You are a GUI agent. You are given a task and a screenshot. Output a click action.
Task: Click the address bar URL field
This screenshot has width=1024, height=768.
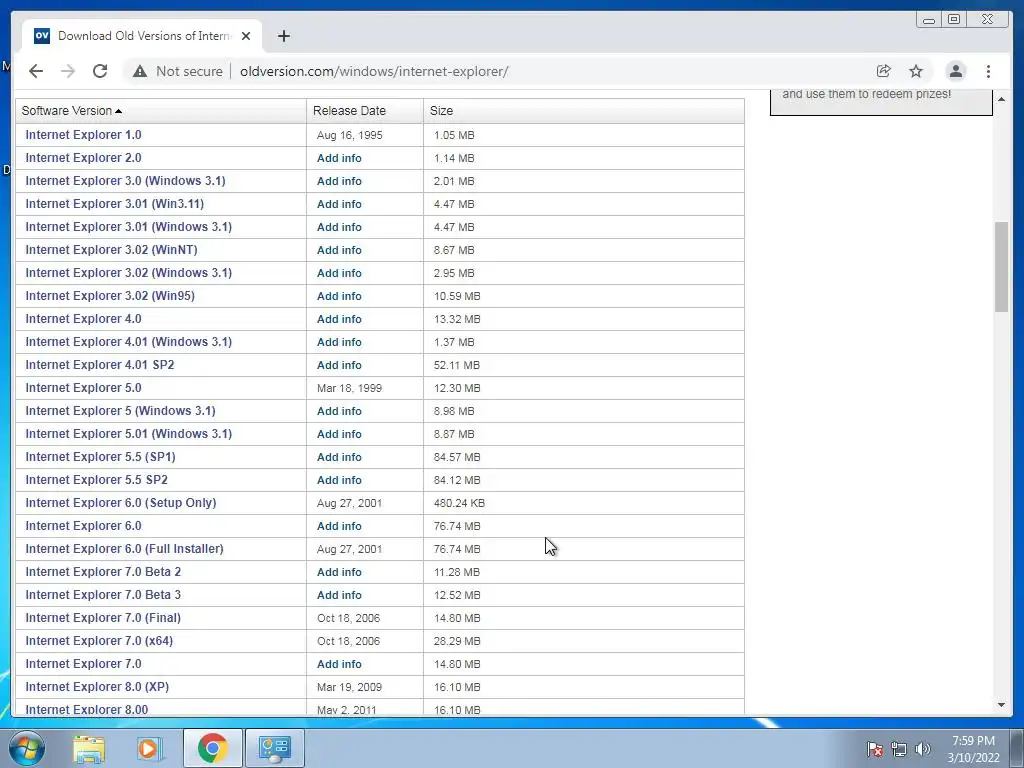pos(374,71)
